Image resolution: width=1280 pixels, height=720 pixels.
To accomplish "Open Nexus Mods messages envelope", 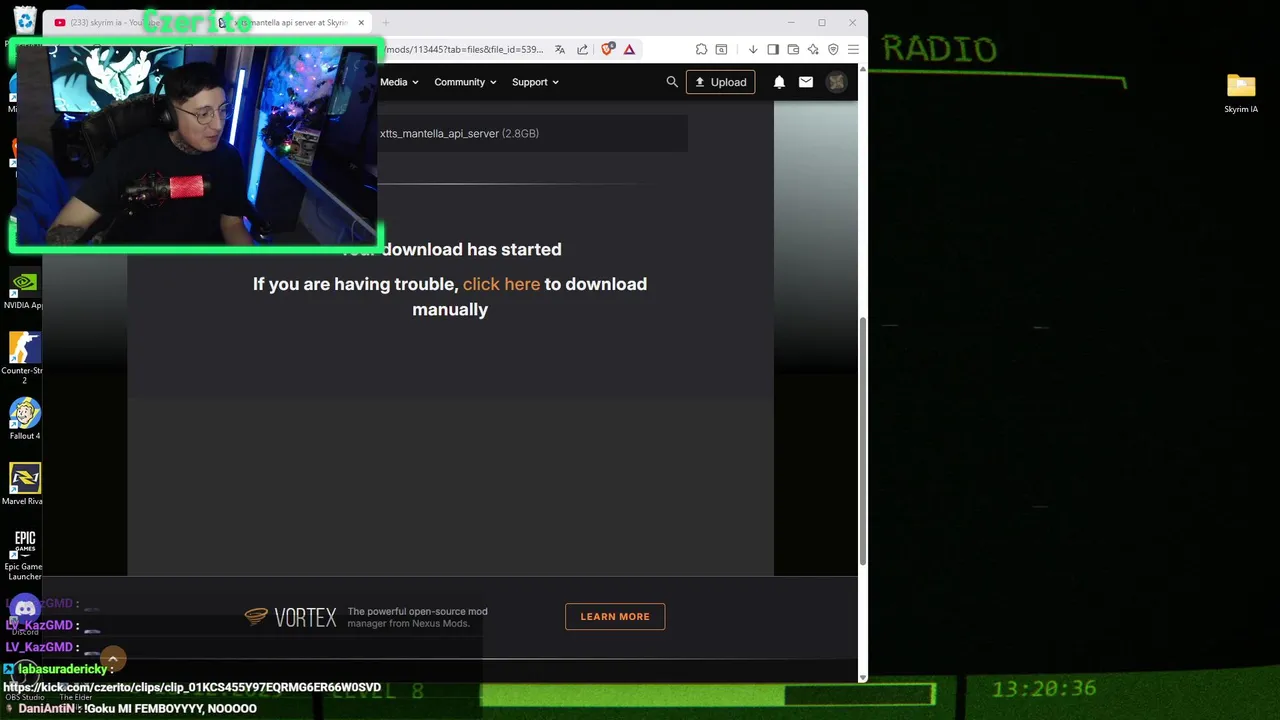I will (x=806, y=82).
